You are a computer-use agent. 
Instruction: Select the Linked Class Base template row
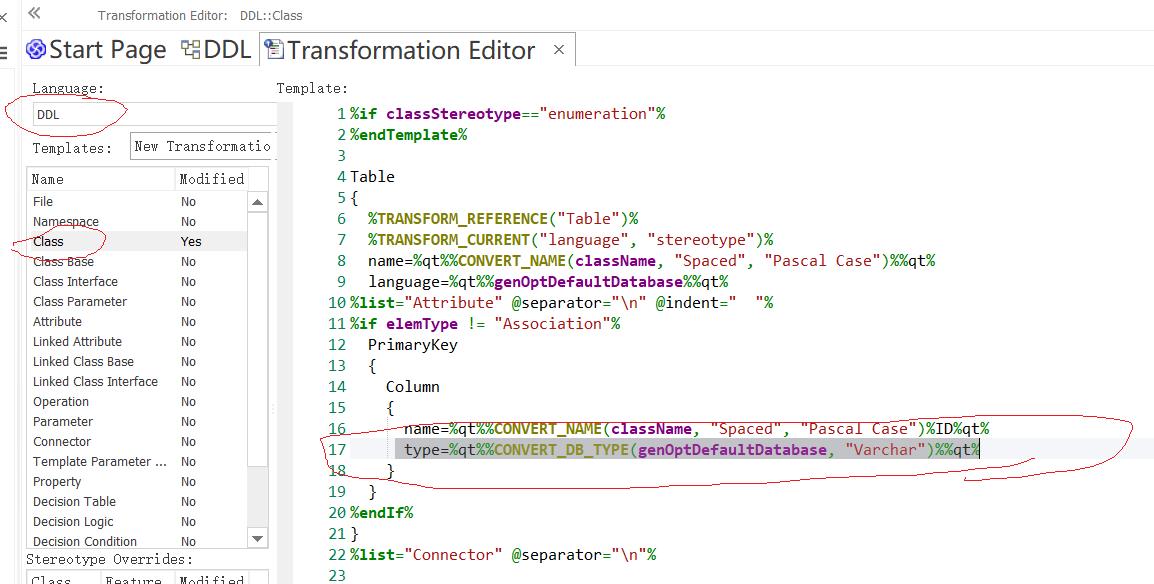point(137,361)
